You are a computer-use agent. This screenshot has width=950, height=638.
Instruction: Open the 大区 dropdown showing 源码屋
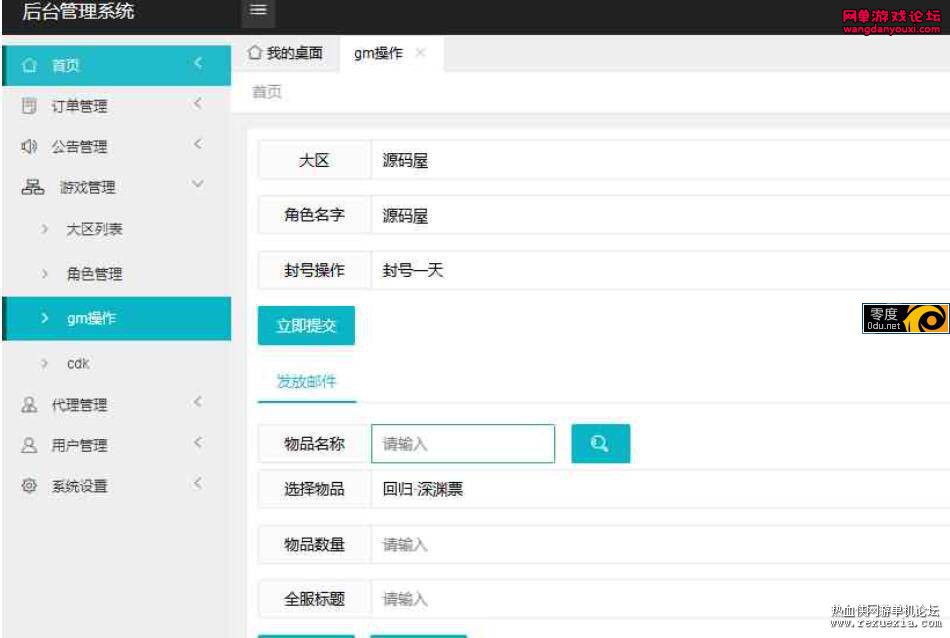click(660, 160)
